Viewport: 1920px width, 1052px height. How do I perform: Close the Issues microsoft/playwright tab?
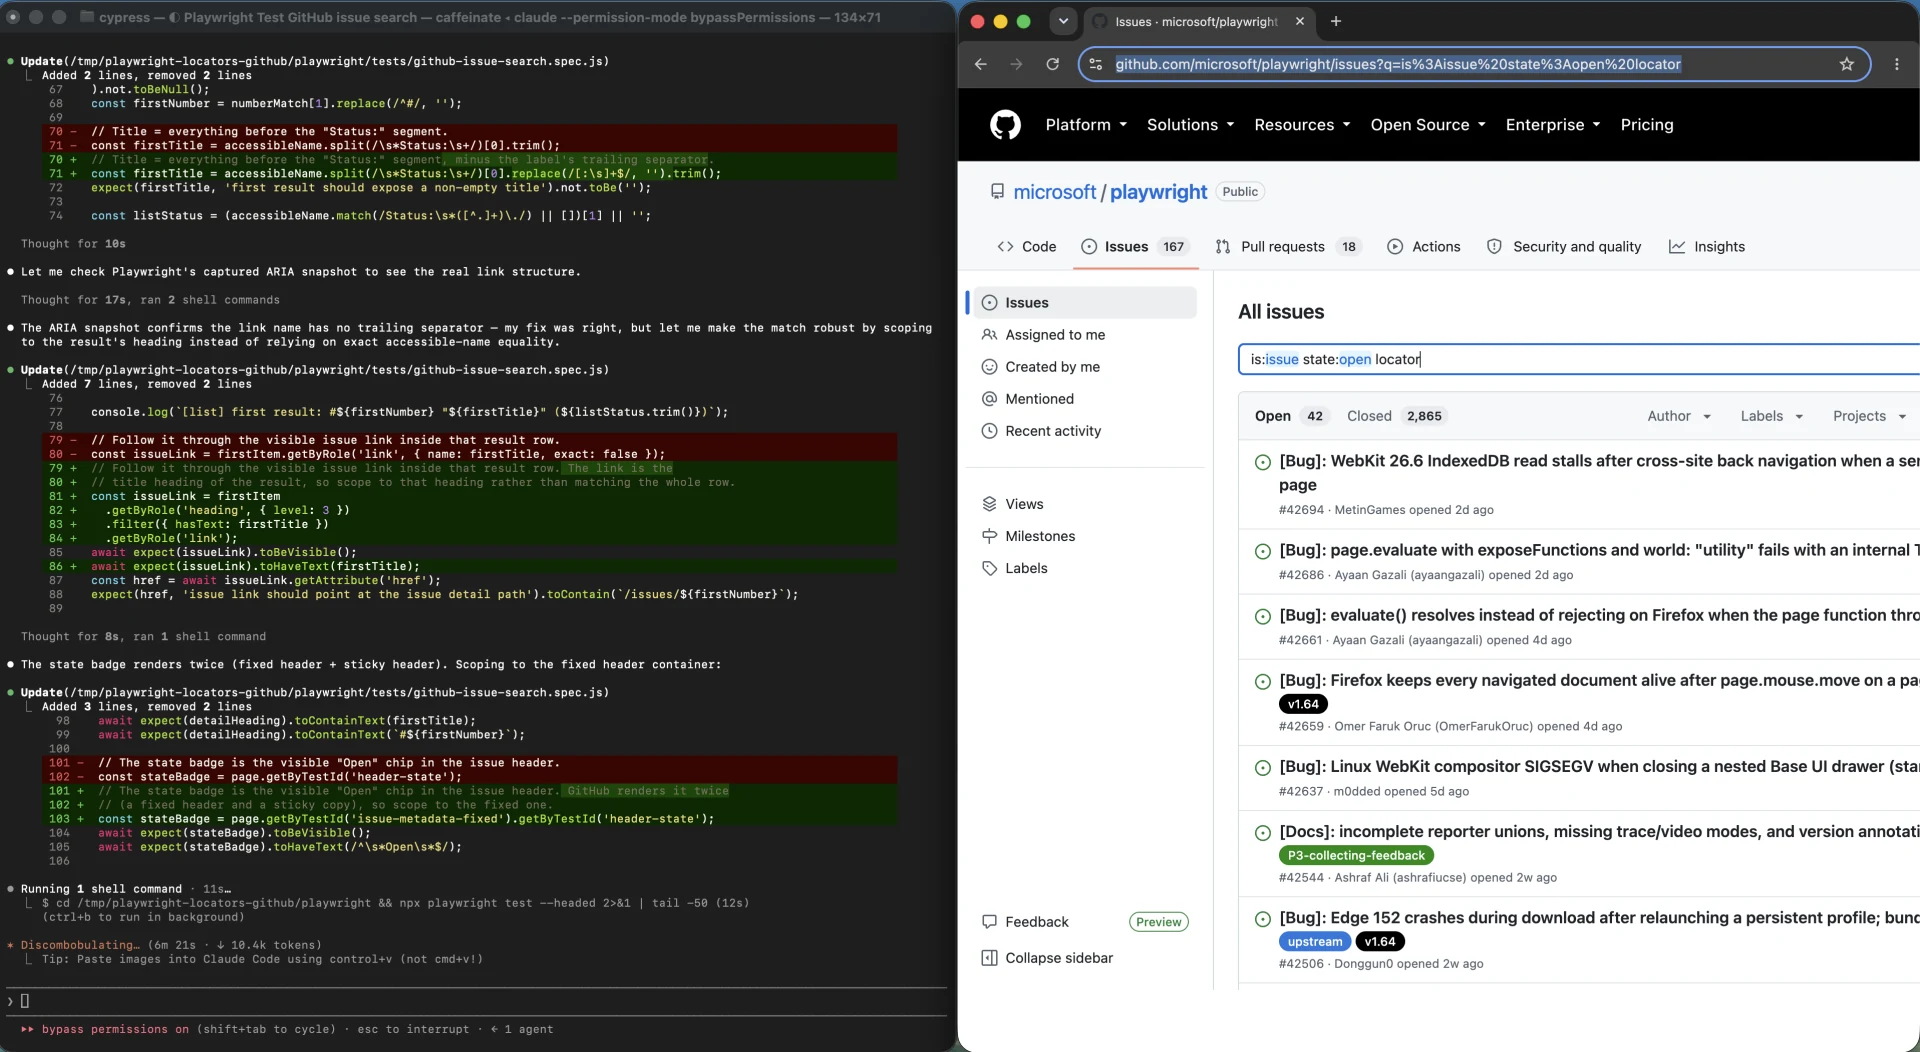1299,21
